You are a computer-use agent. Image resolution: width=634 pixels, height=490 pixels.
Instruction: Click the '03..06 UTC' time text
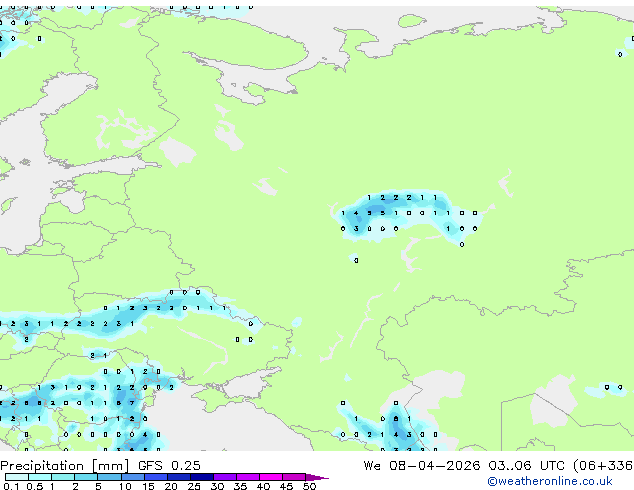(x=526, y=465)
